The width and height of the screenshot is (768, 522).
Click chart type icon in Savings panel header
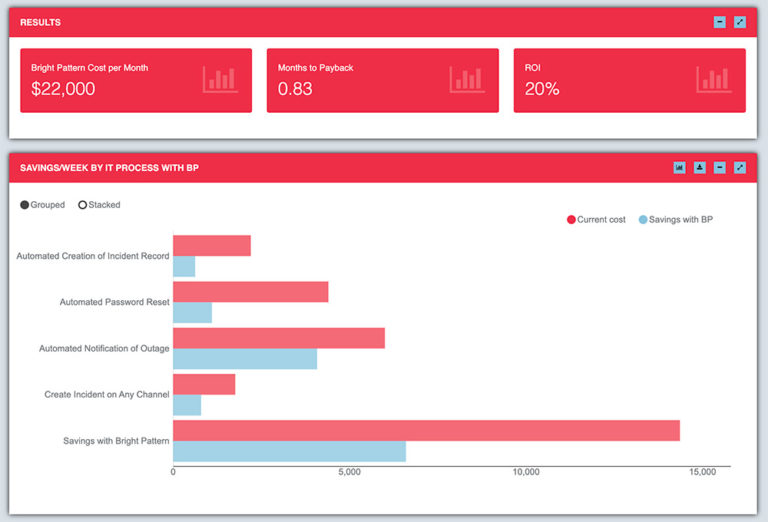point(679,167)
